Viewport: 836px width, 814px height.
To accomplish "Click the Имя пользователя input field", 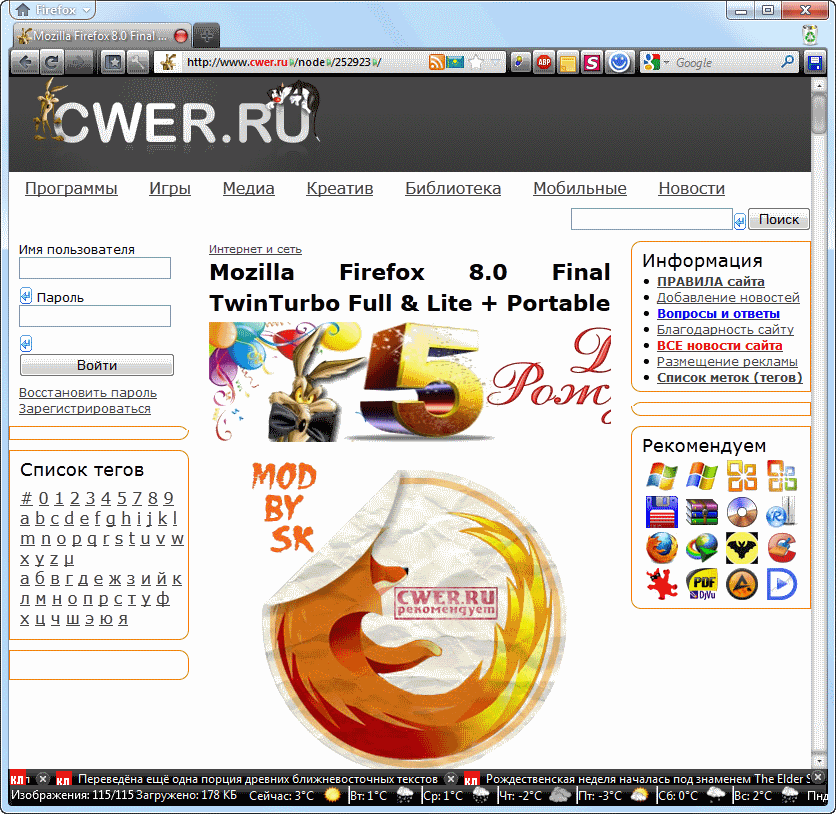I will tap(95, 268).
